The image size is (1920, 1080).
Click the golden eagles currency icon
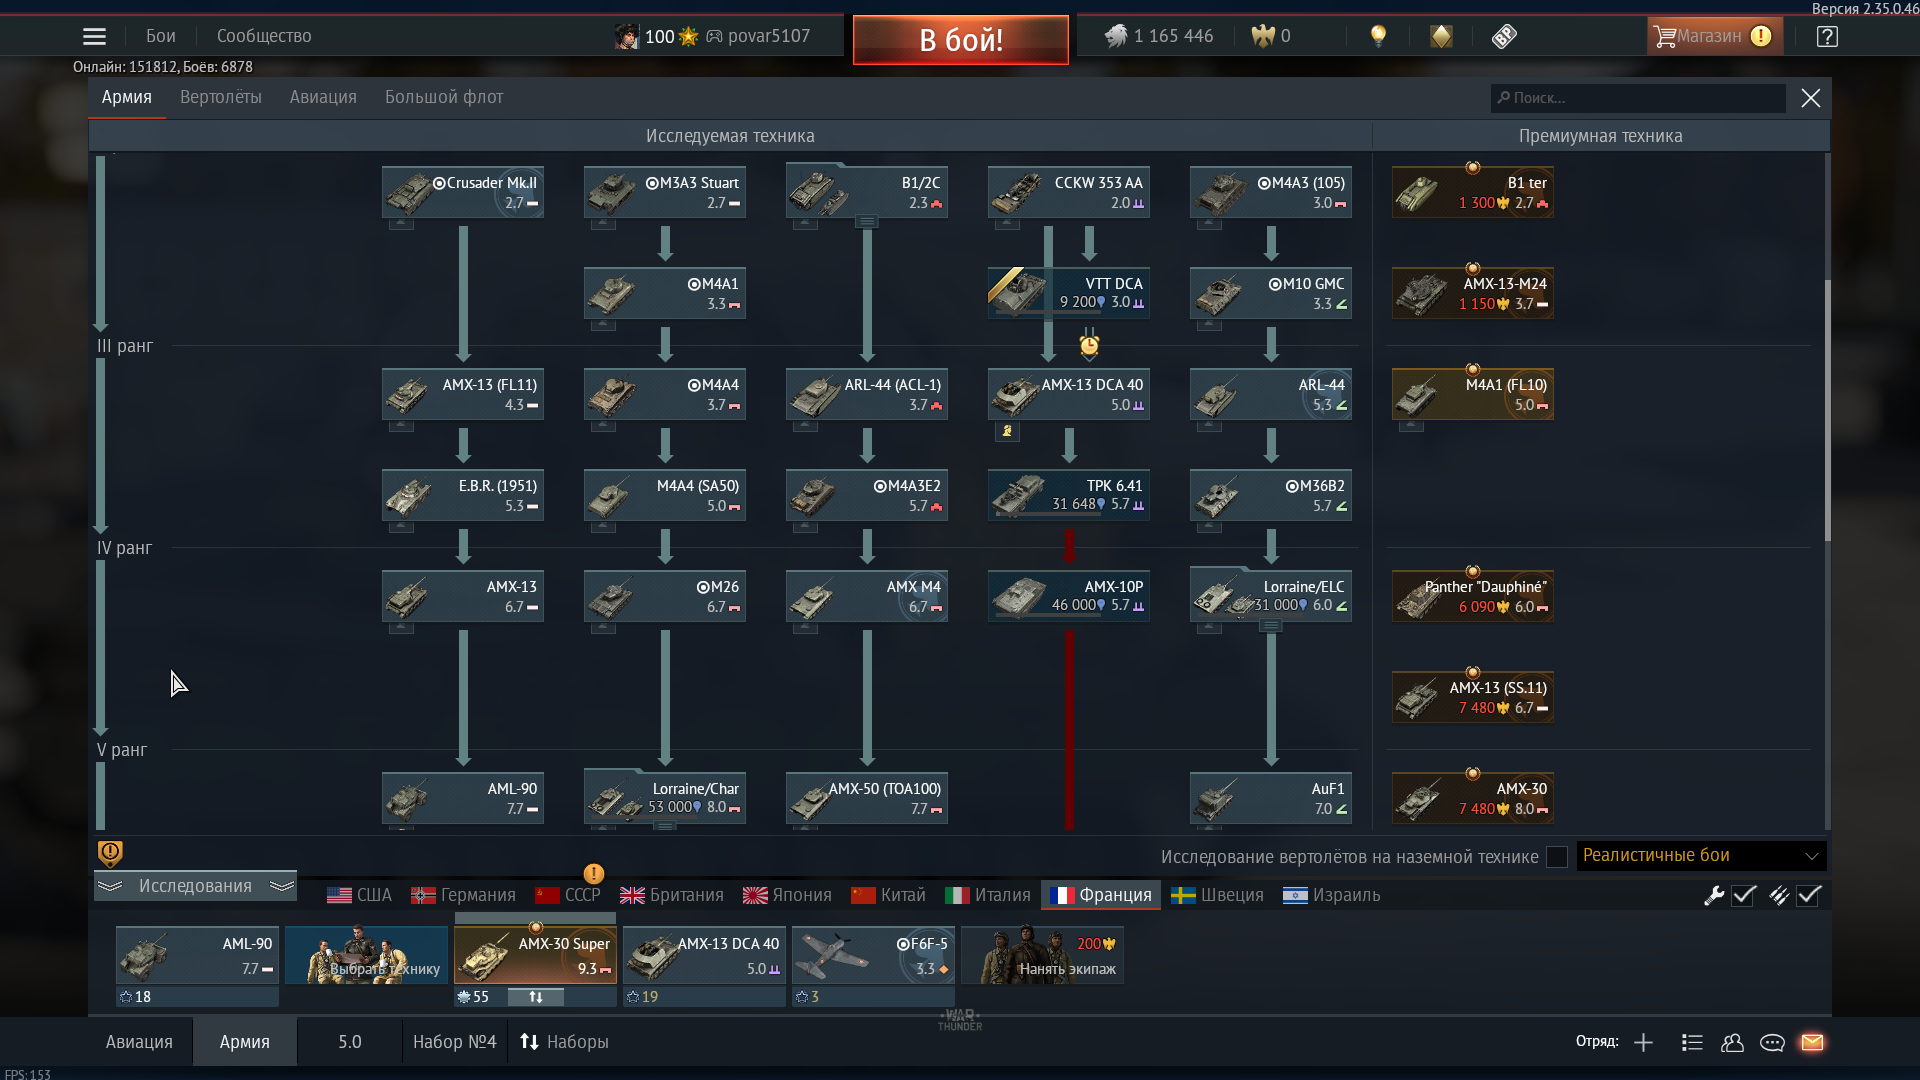coord(1263,36)
